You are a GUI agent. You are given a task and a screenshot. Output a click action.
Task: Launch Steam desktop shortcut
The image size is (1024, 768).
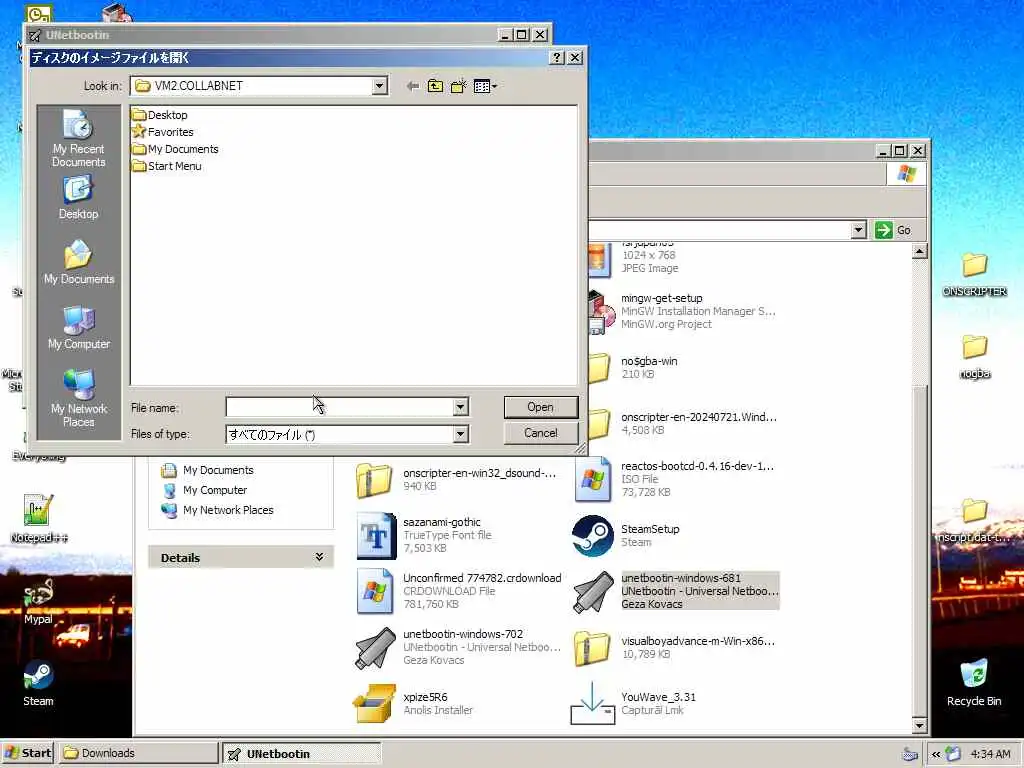(x=38, y=683)
